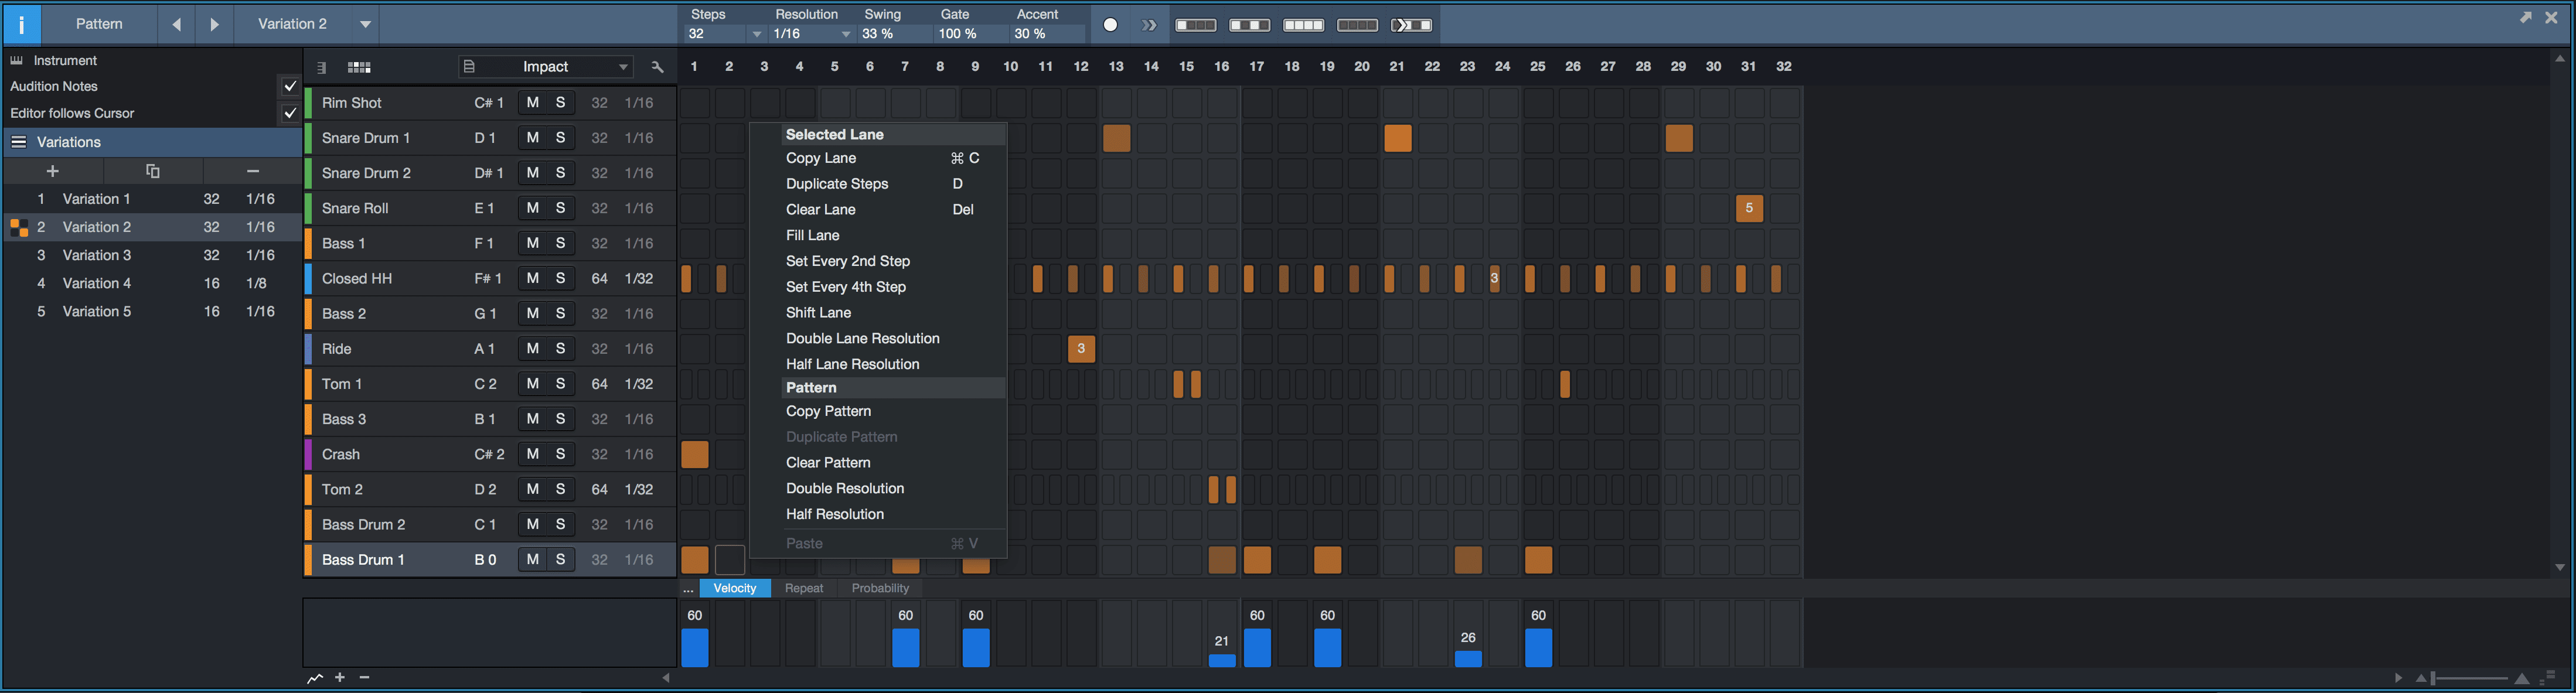Go to next pattern variation arrow
2576x693 pixels.
(x=214, y=24)
